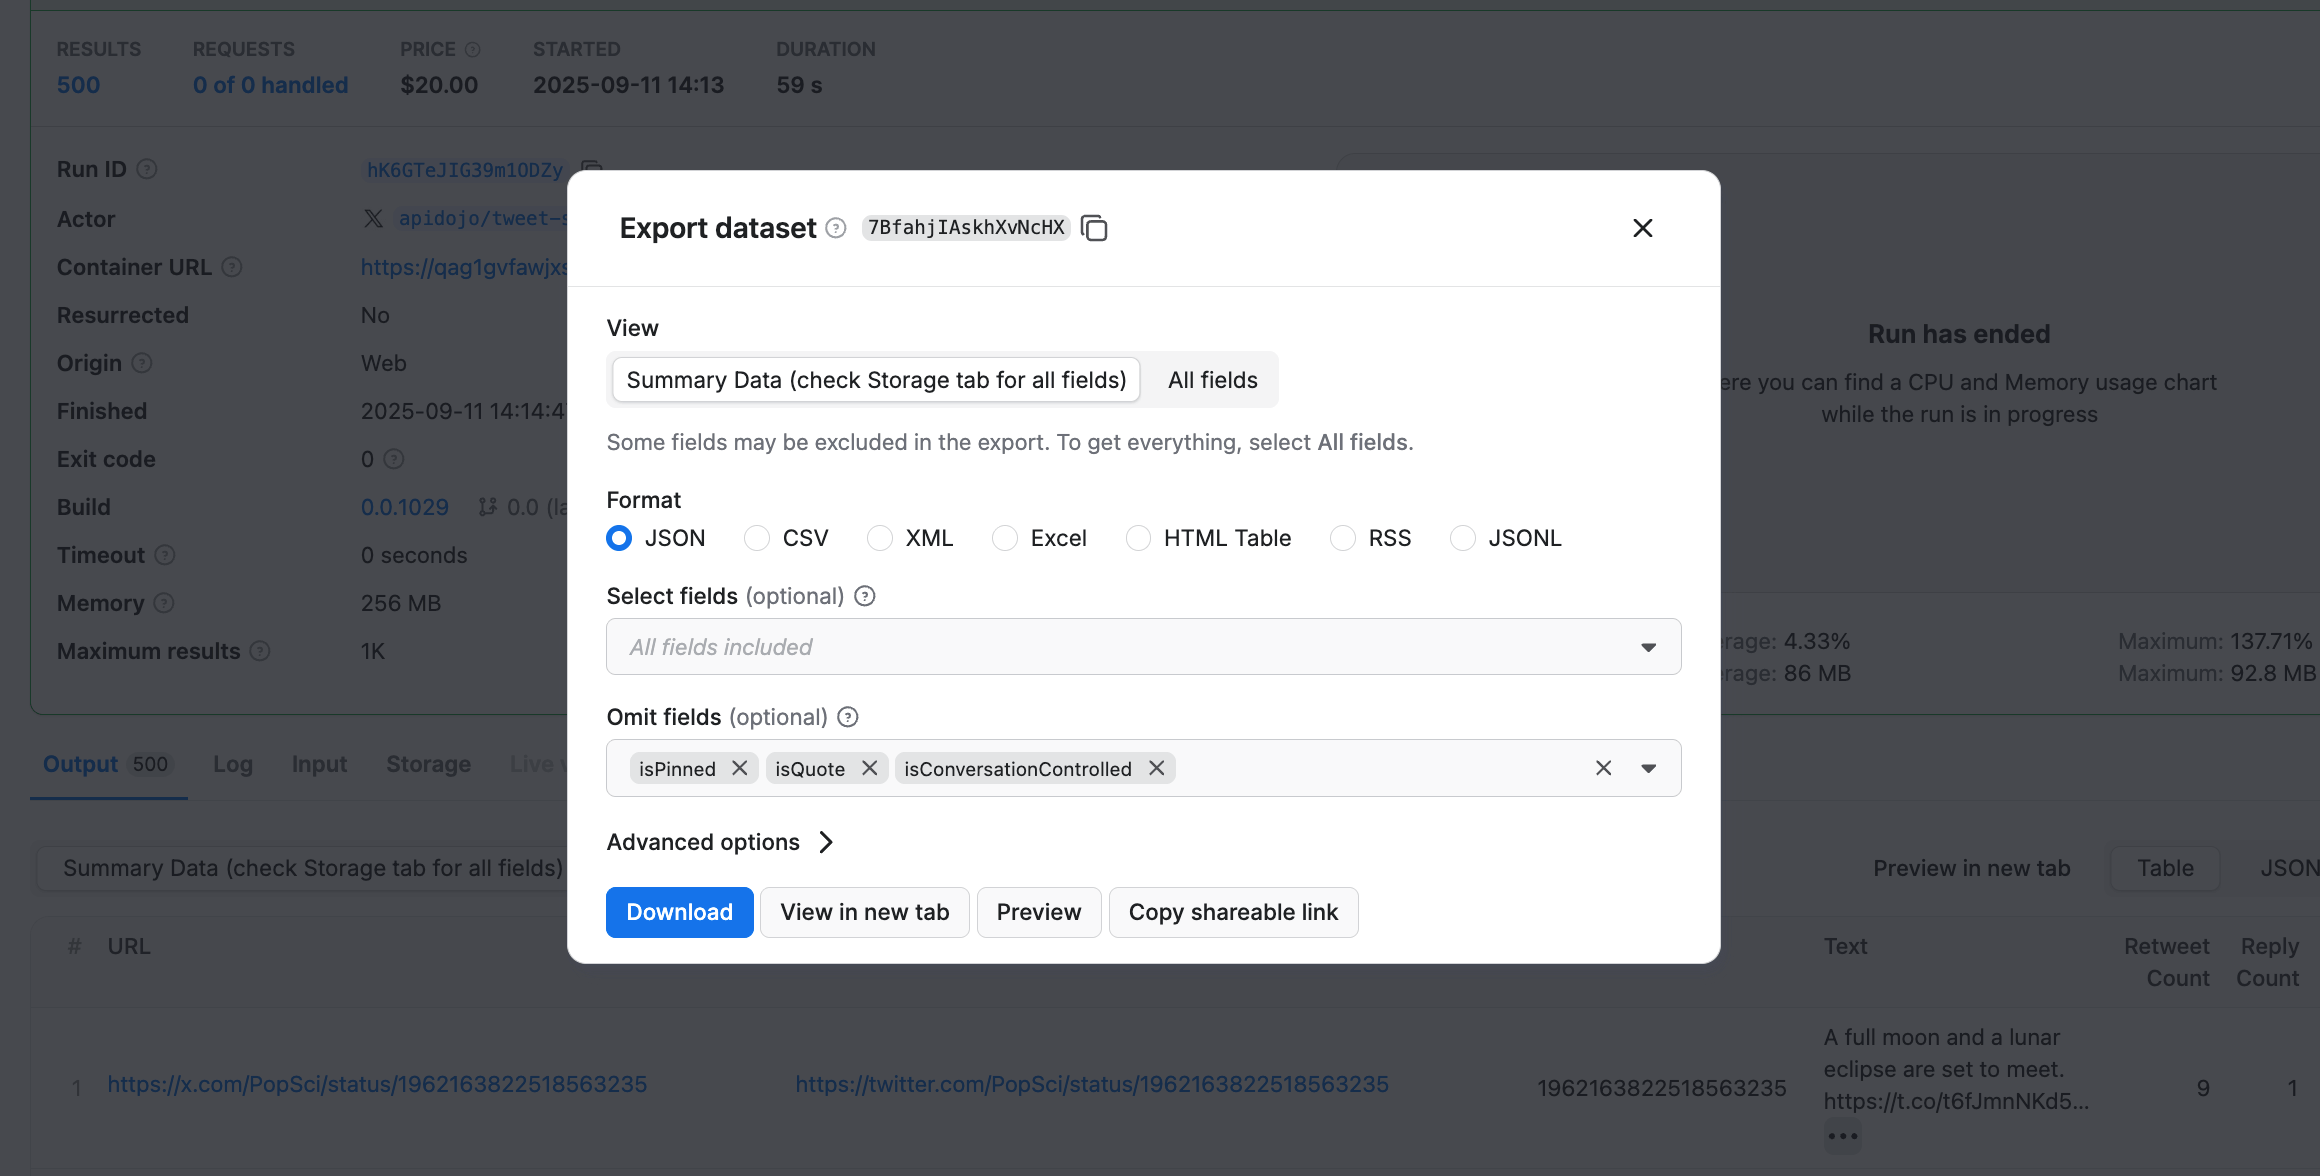Open help tooltip next to Export dataset title

tap(834, 228)
